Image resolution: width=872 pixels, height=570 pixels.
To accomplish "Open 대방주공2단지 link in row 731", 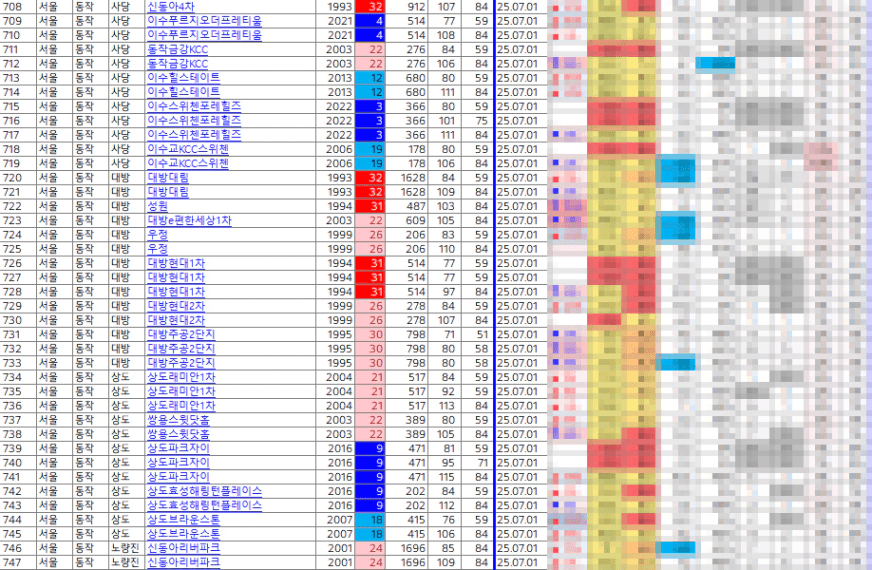I will tap(181, 335).
